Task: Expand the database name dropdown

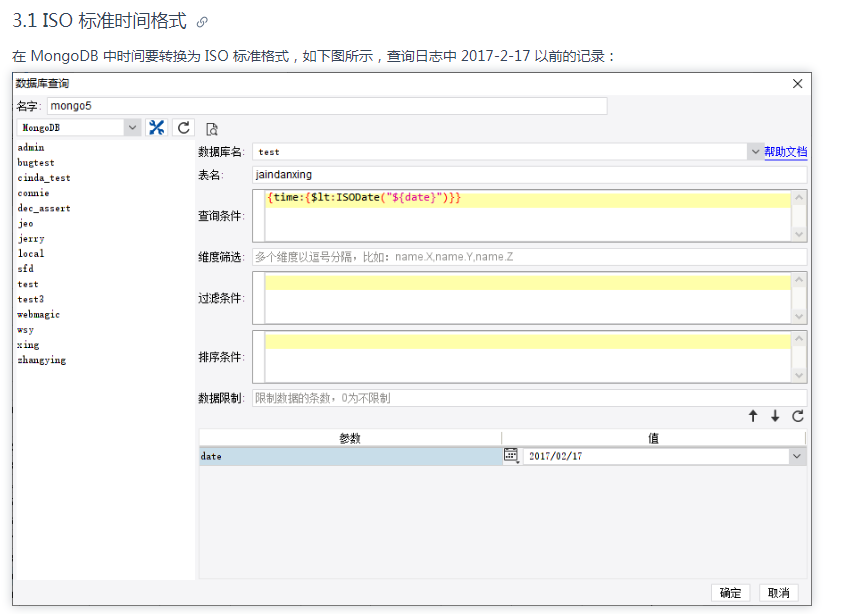Action: (x=755, y=152)
